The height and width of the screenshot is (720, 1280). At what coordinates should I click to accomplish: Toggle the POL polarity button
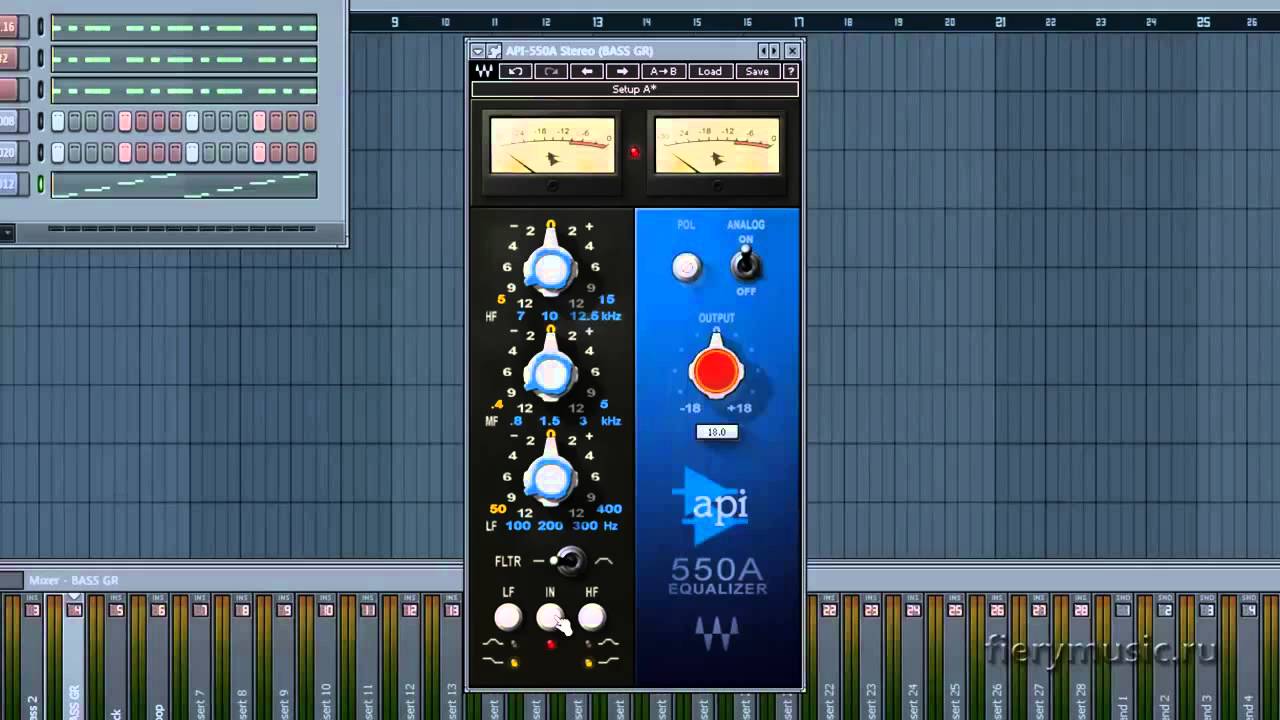pyautogui.click(x=686, y=267)
